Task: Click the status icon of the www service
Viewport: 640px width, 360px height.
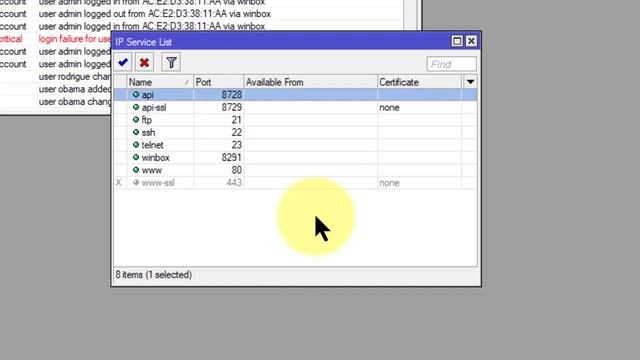Action: click(x=136, y=170)
